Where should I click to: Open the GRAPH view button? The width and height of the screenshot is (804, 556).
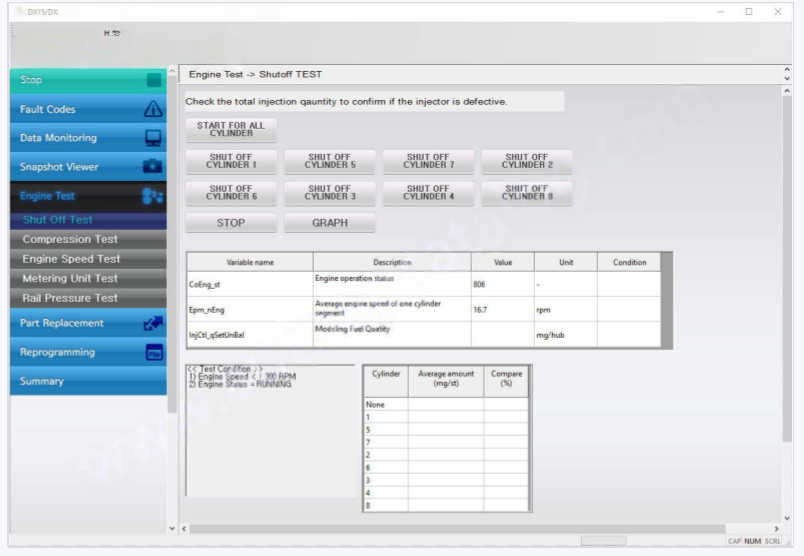[x=329, y=223]
